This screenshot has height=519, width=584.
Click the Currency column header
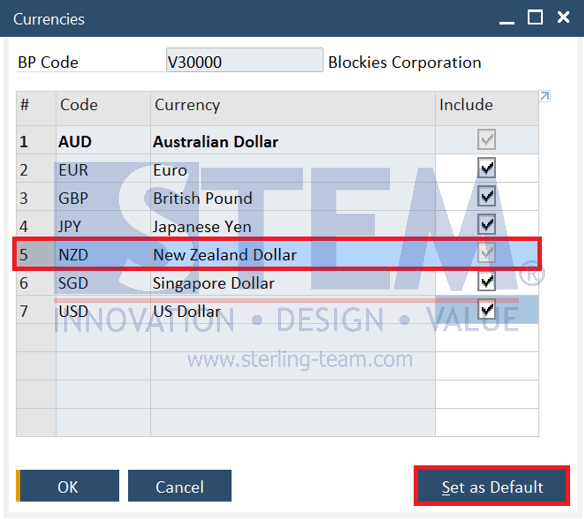293,108
